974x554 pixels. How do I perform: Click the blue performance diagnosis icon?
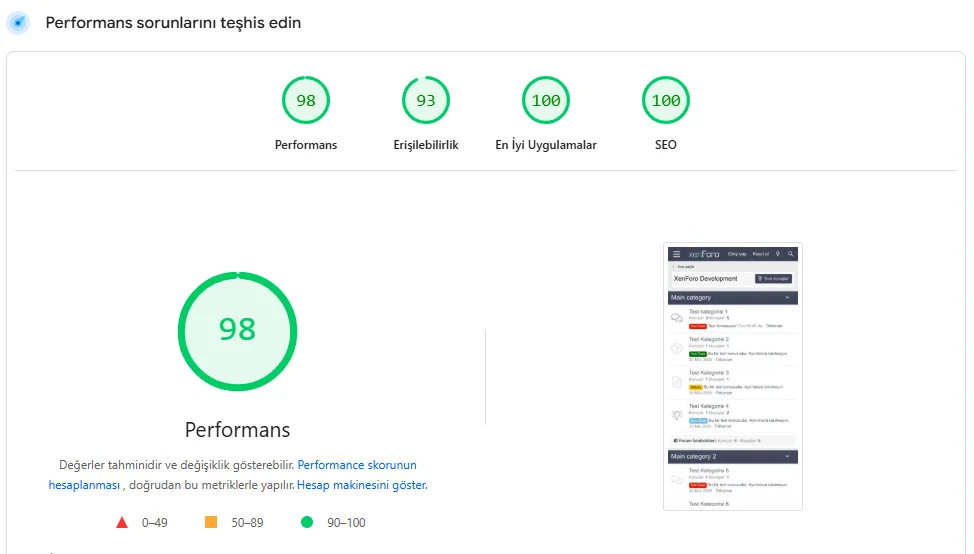click(18, 22)
